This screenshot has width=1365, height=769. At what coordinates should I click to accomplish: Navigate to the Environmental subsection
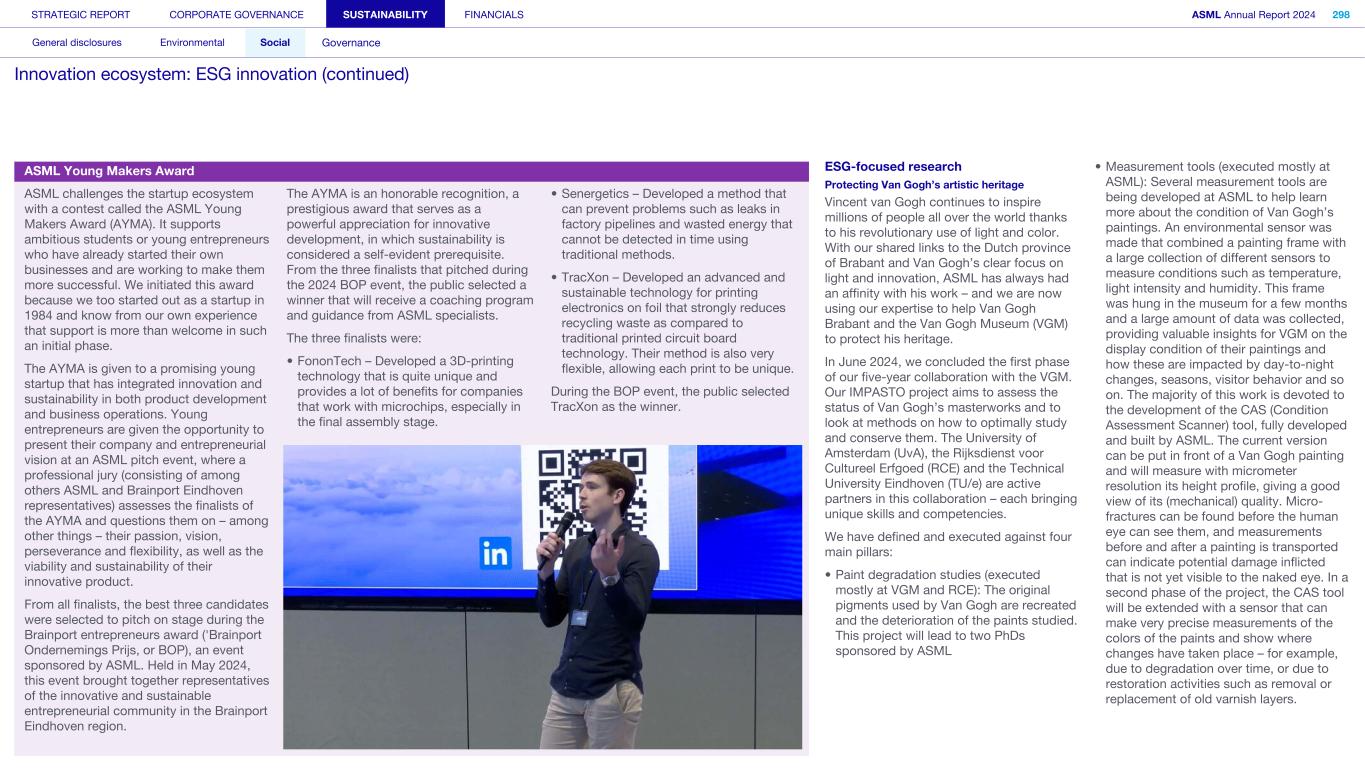click(x=192, y=43)
